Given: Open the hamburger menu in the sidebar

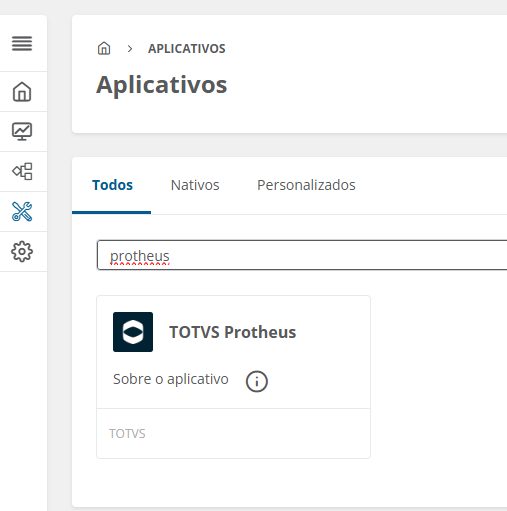Looking at the screenshot, I should [x=22, y=44].
